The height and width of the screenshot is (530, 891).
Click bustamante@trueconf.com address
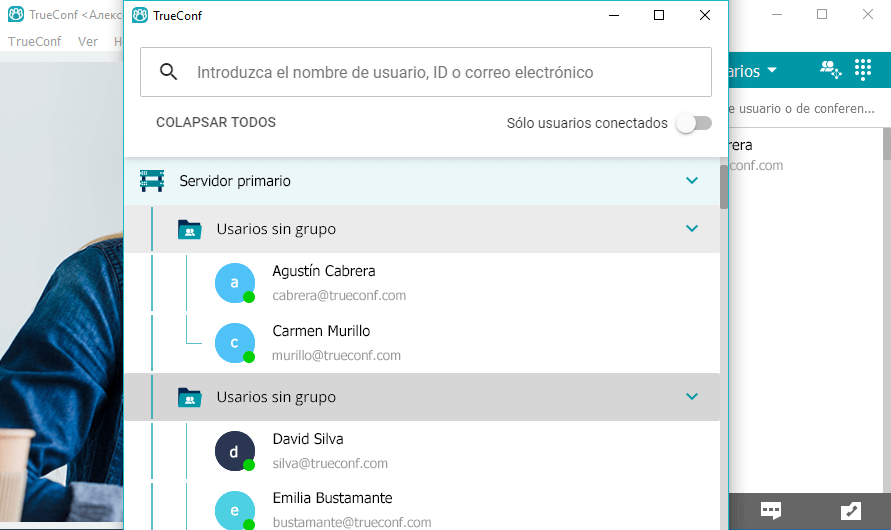point(352,522)
